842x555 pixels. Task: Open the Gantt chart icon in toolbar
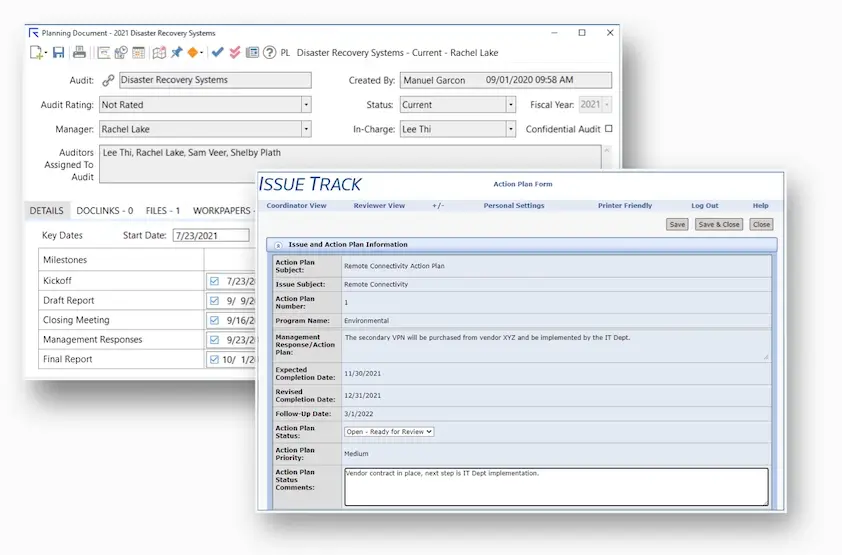pos(104,53)
